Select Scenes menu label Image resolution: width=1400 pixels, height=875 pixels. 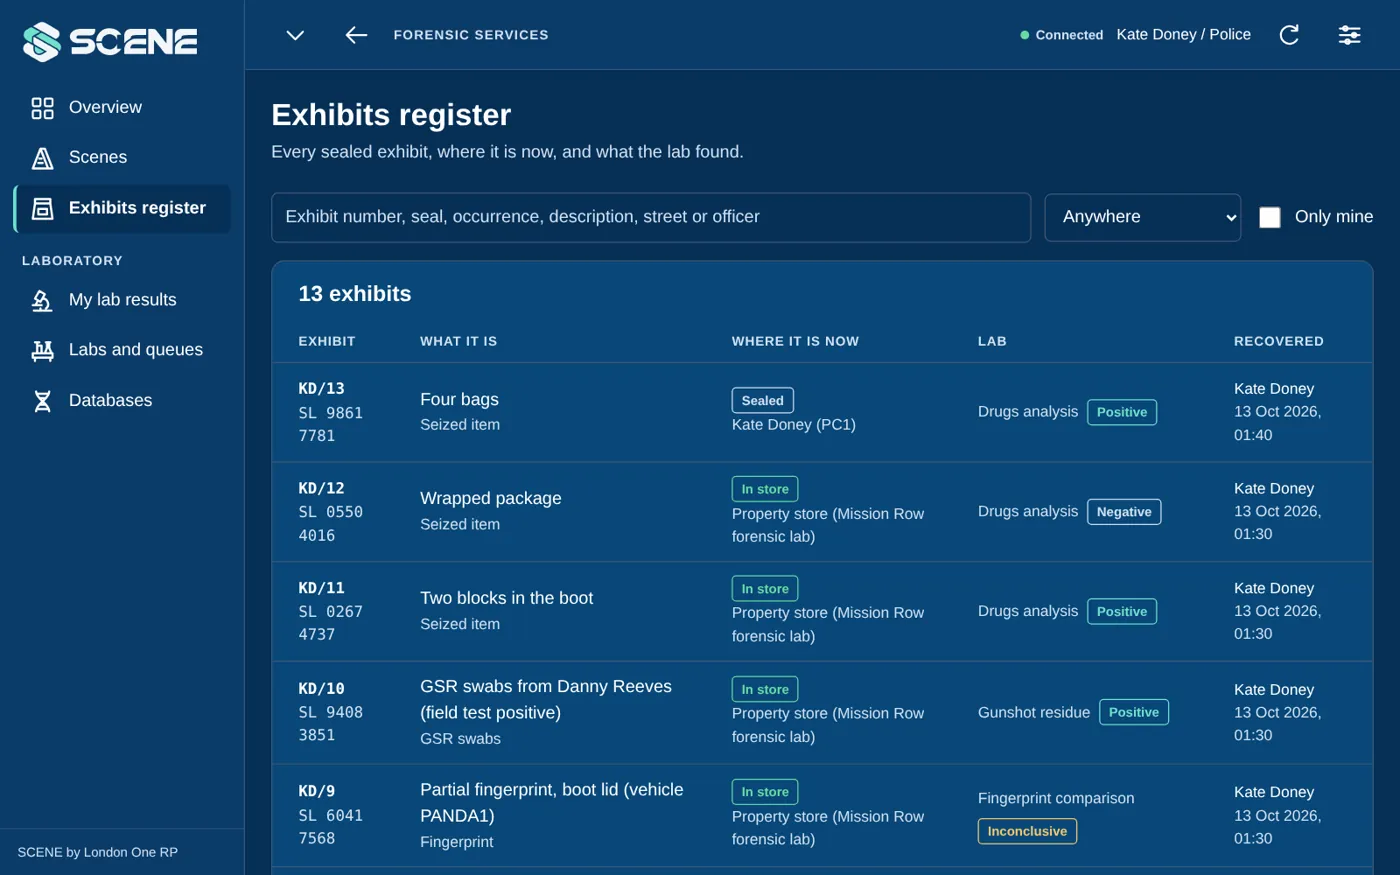(x=98, y=157)
